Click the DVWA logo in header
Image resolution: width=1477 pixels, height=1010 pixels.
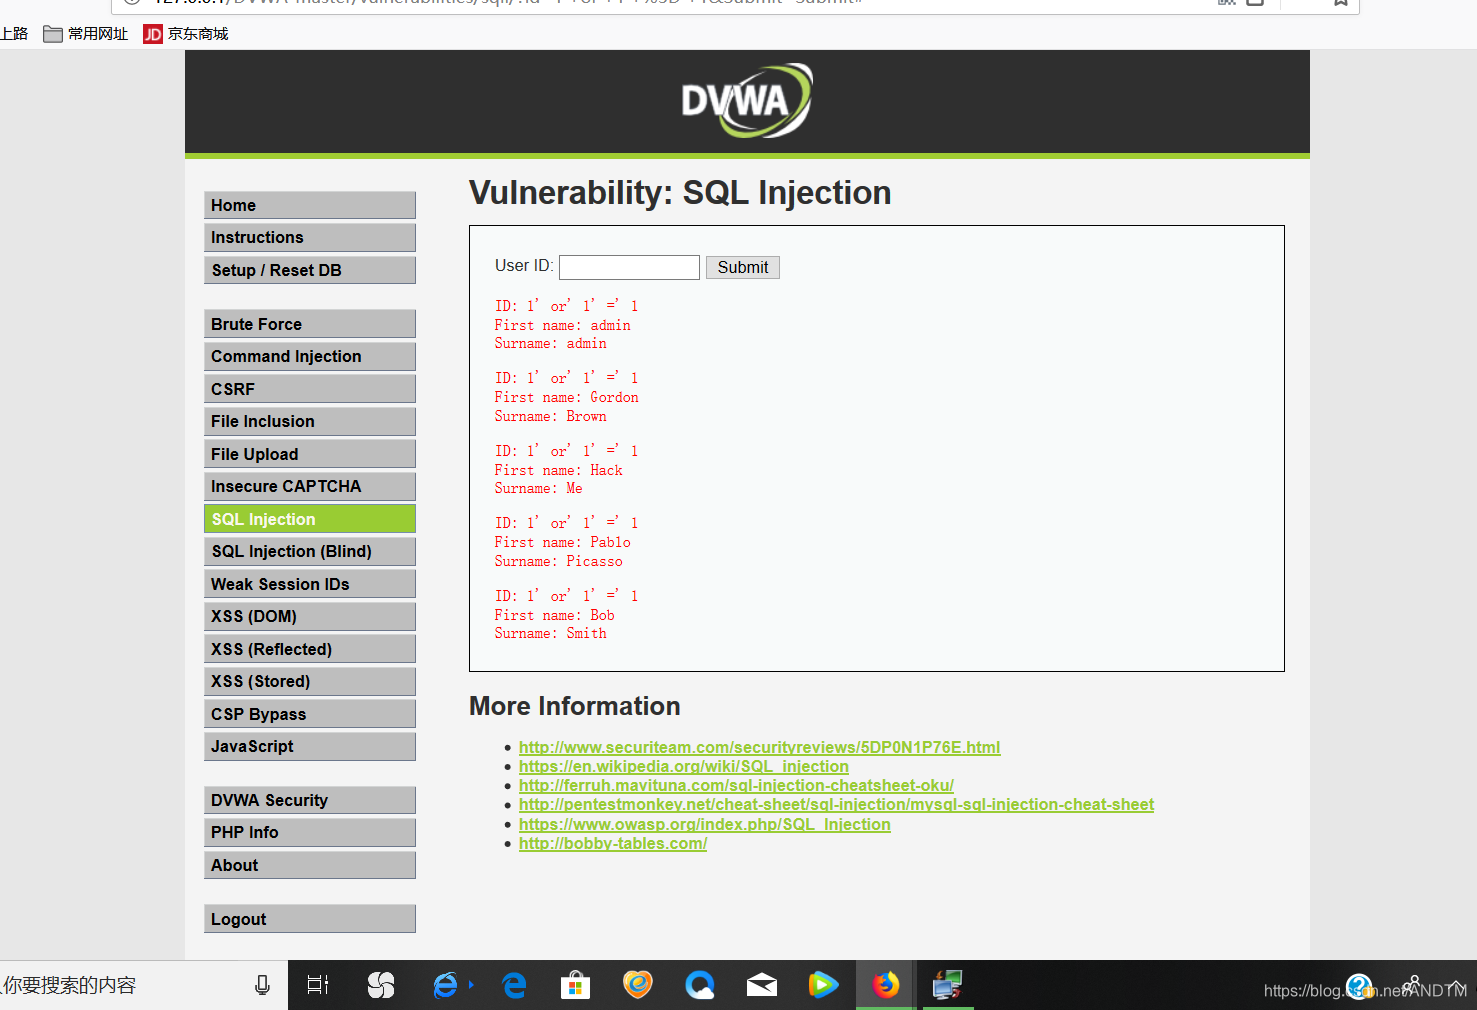(x=747, y=101)
